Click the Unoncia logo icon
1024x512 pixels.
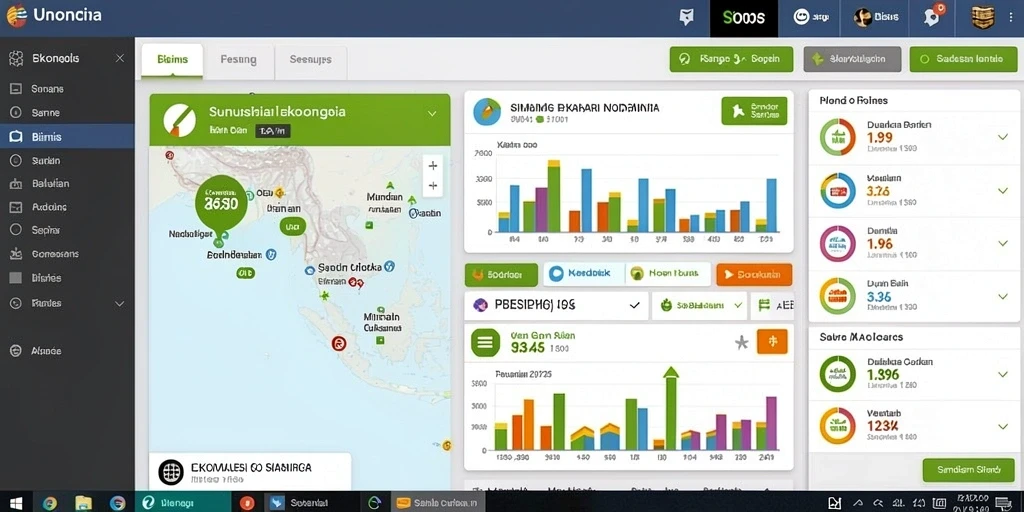tap(16, 16)
